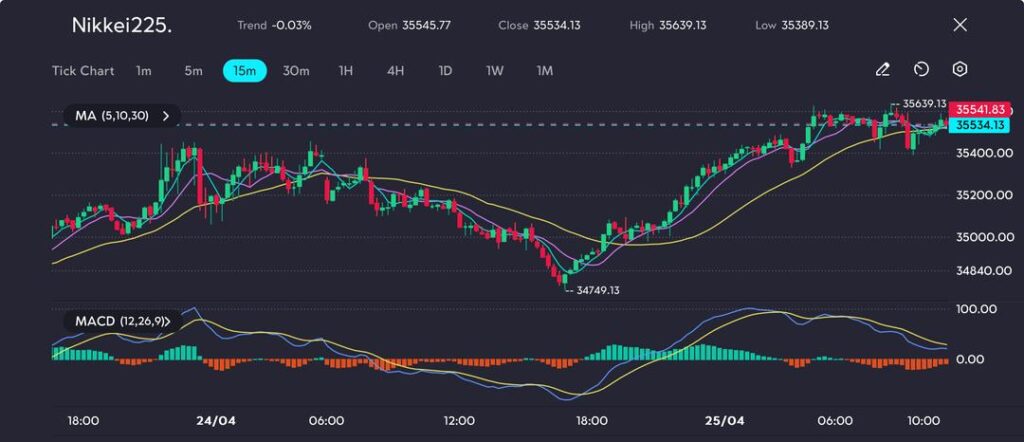Image resolution: width=1024 pixels, height=442 pixels.
Task: Choose the 1H timeframe
Action: pos(346,71)
